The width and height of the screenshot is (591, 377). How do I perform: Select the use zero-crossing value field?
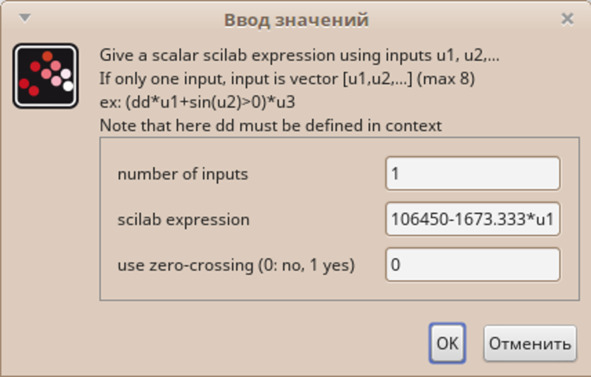[x=473, y=264]
